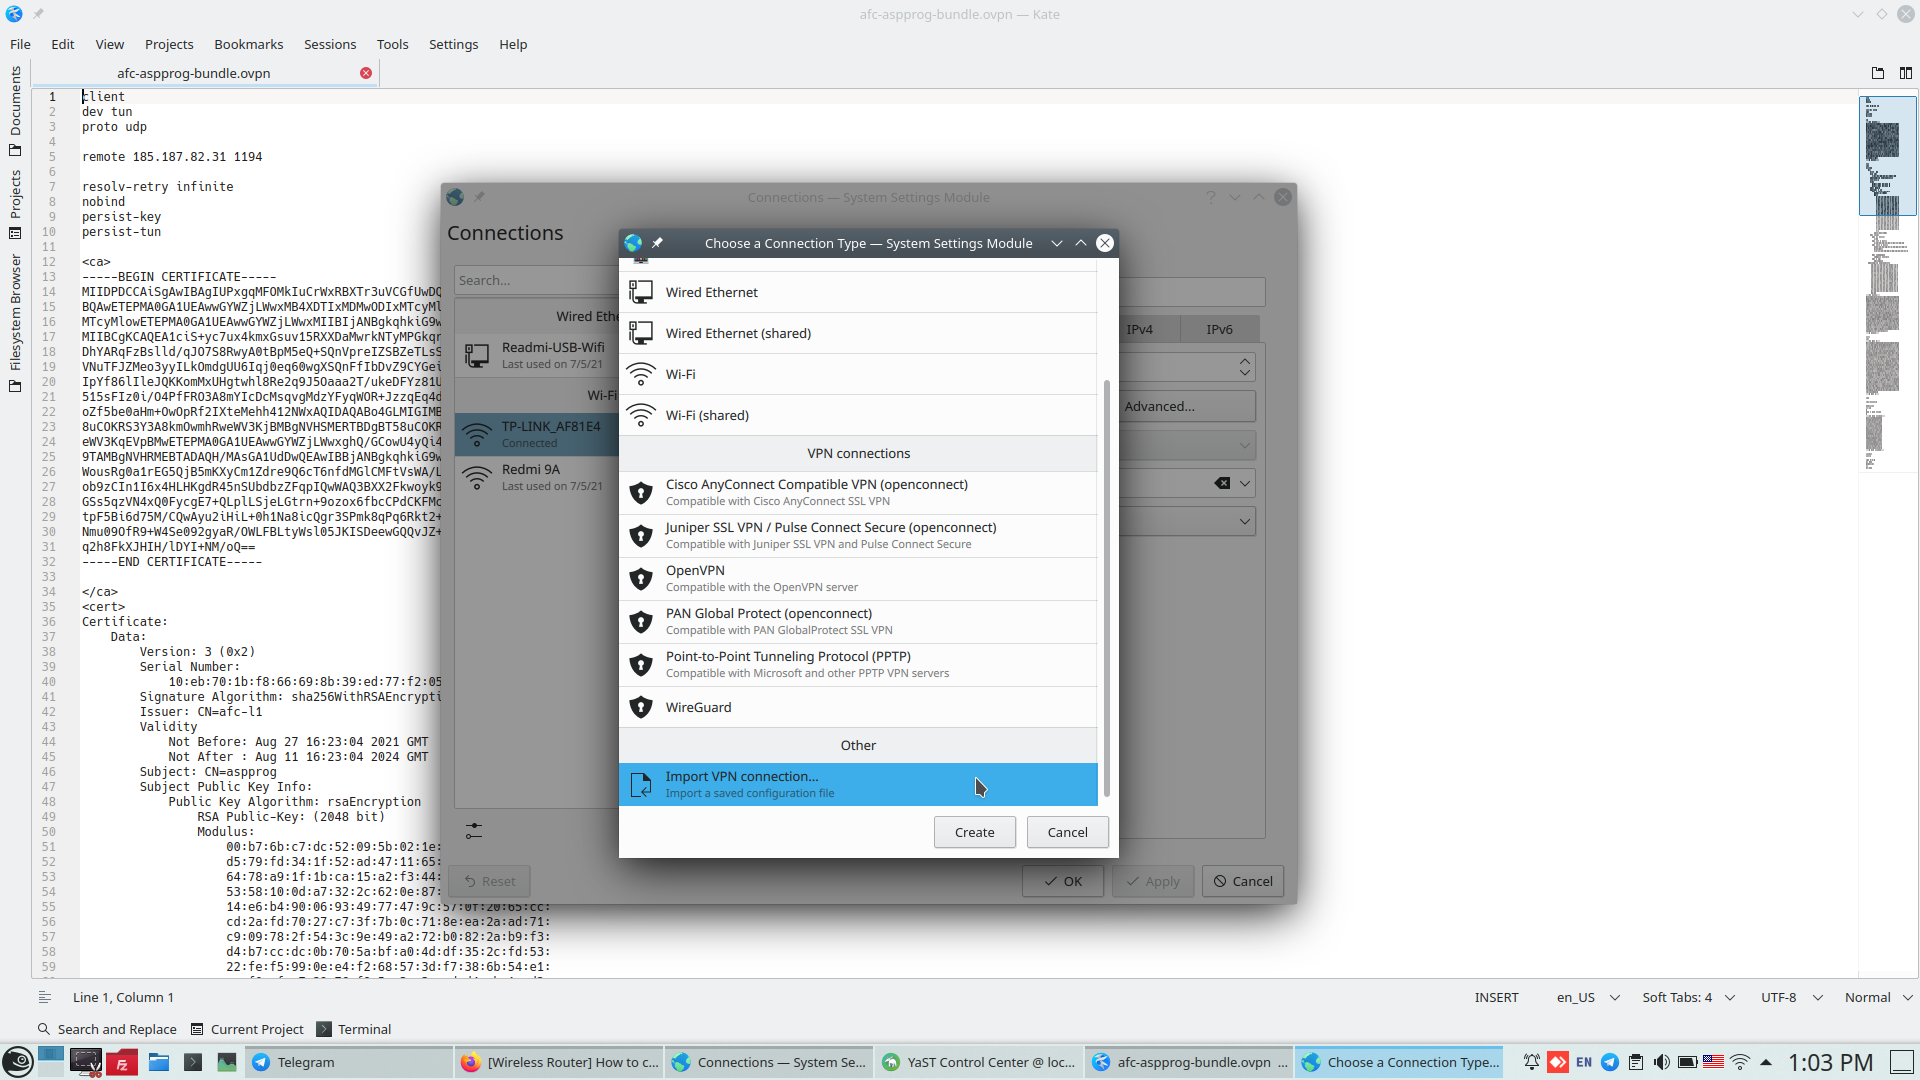The image size is (1920, 1080).
Task: Click the Kate new document icon
Action: [x=1877, y=73]
